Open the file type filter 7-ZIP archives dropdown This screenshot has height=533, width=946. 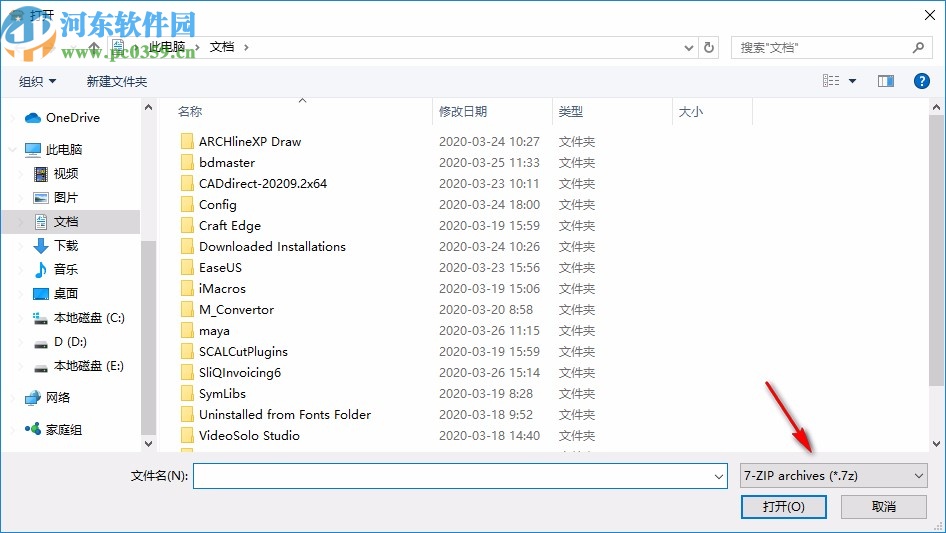(x=833, y=476)
